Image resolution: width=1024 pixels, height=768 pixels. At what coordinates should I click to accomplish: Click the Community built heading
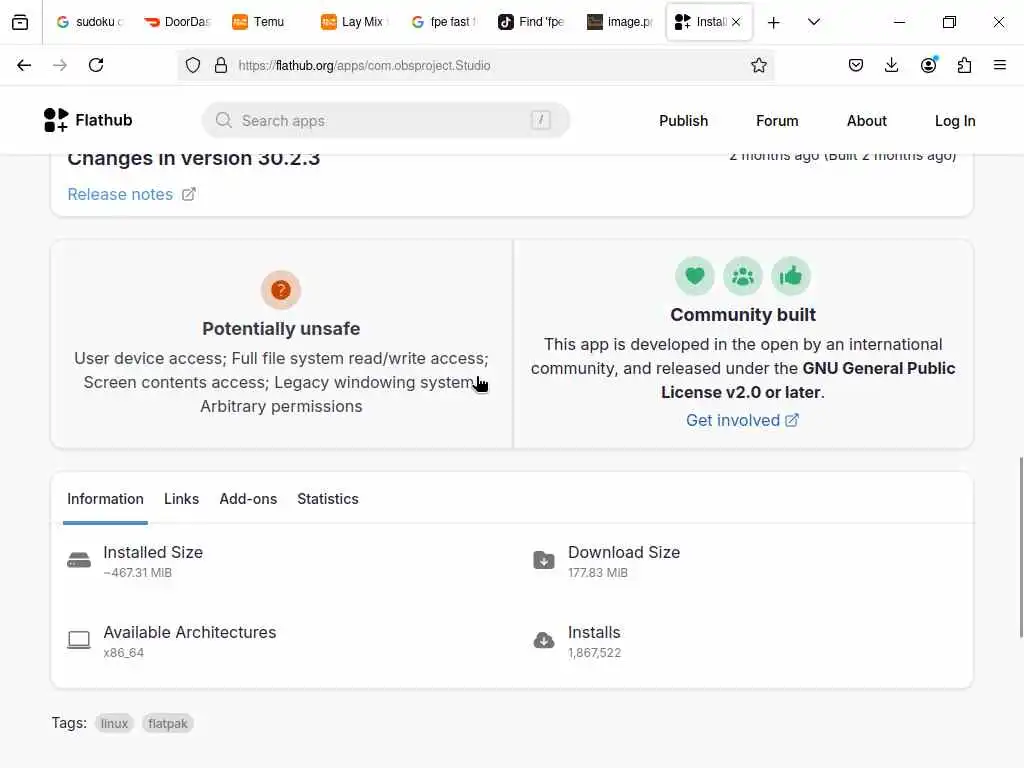point(743,315)
